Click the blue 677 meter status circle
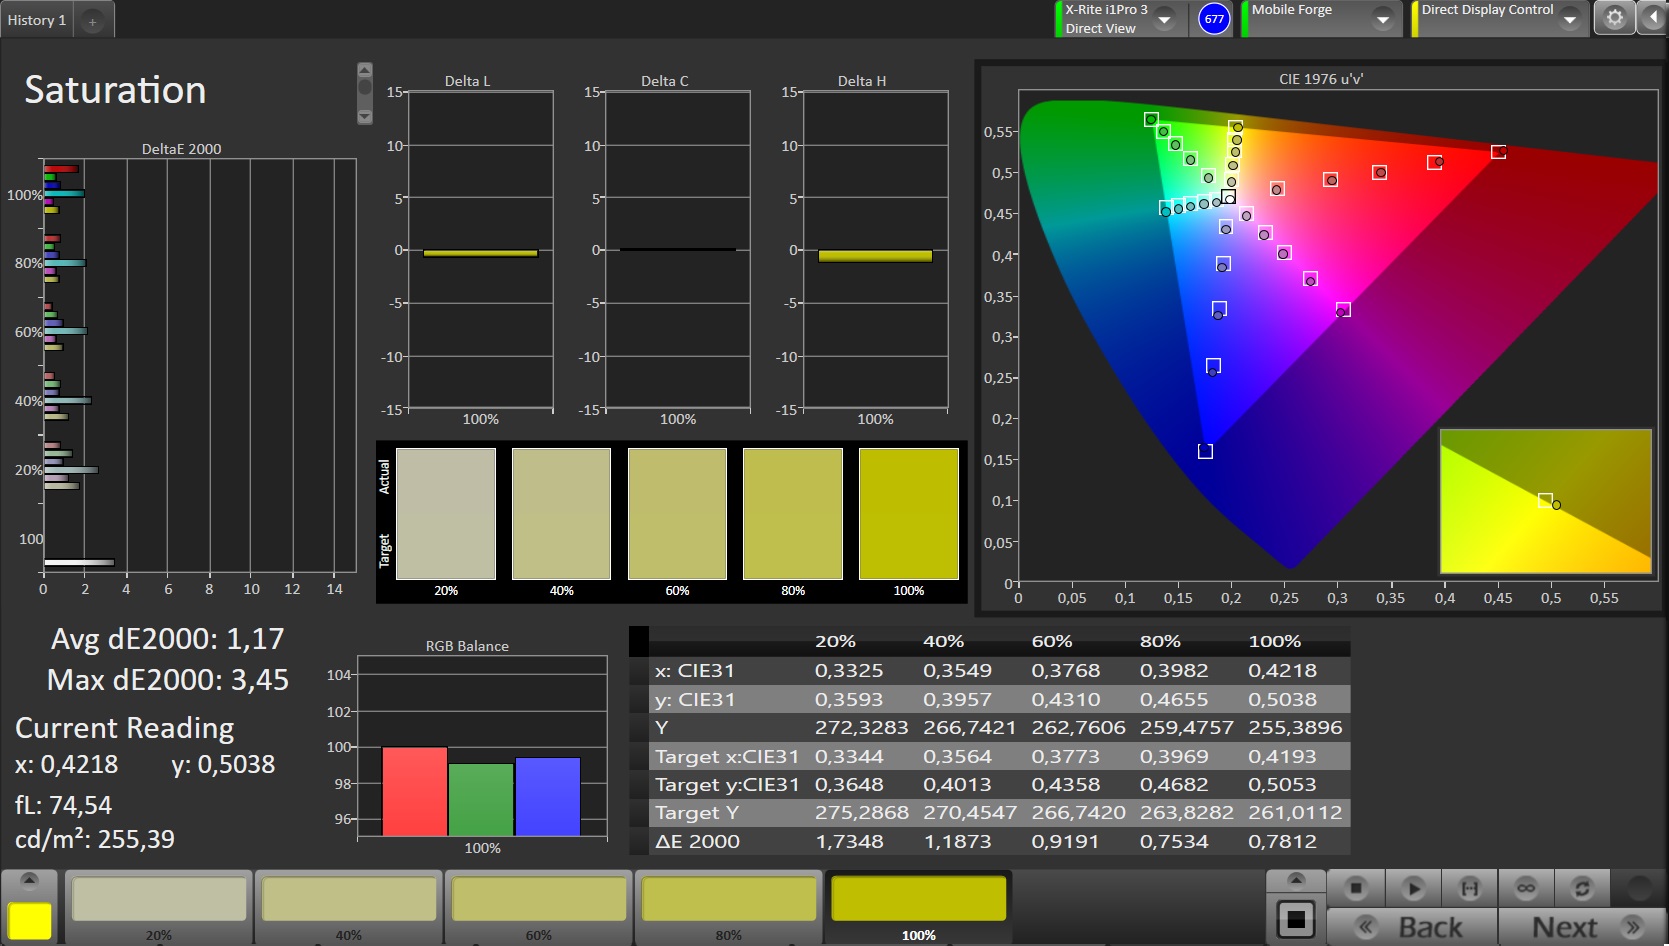1669x946 pixels. tap(1213, 19)
